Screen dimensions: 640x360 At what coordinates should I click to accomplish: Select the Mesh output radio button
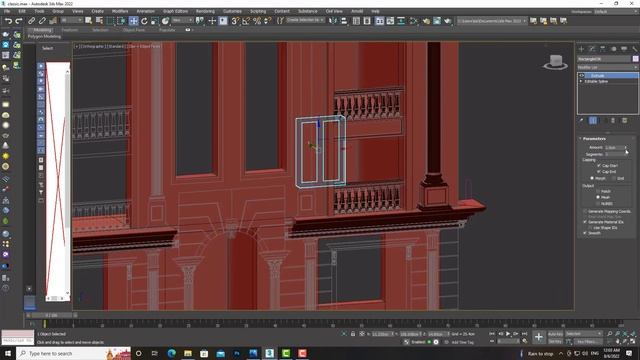click(x=598, y=197)
